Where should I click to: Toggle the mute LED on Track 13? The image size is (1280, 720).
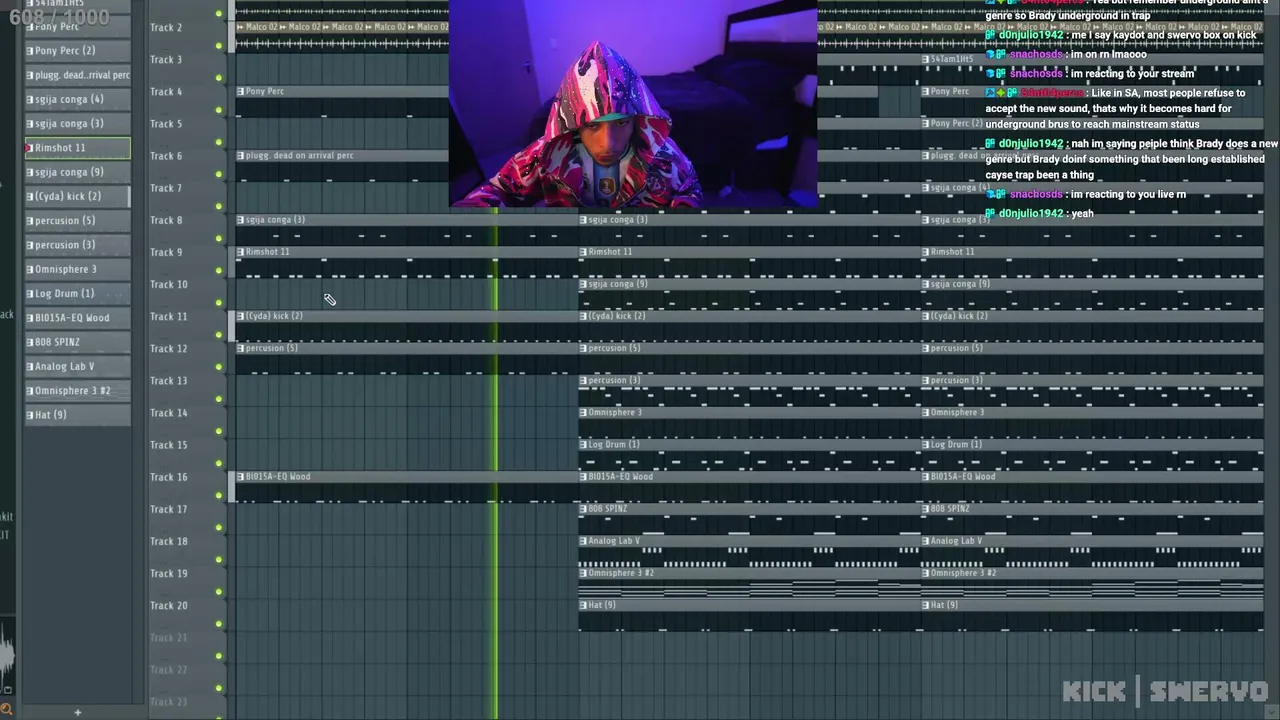219,399
